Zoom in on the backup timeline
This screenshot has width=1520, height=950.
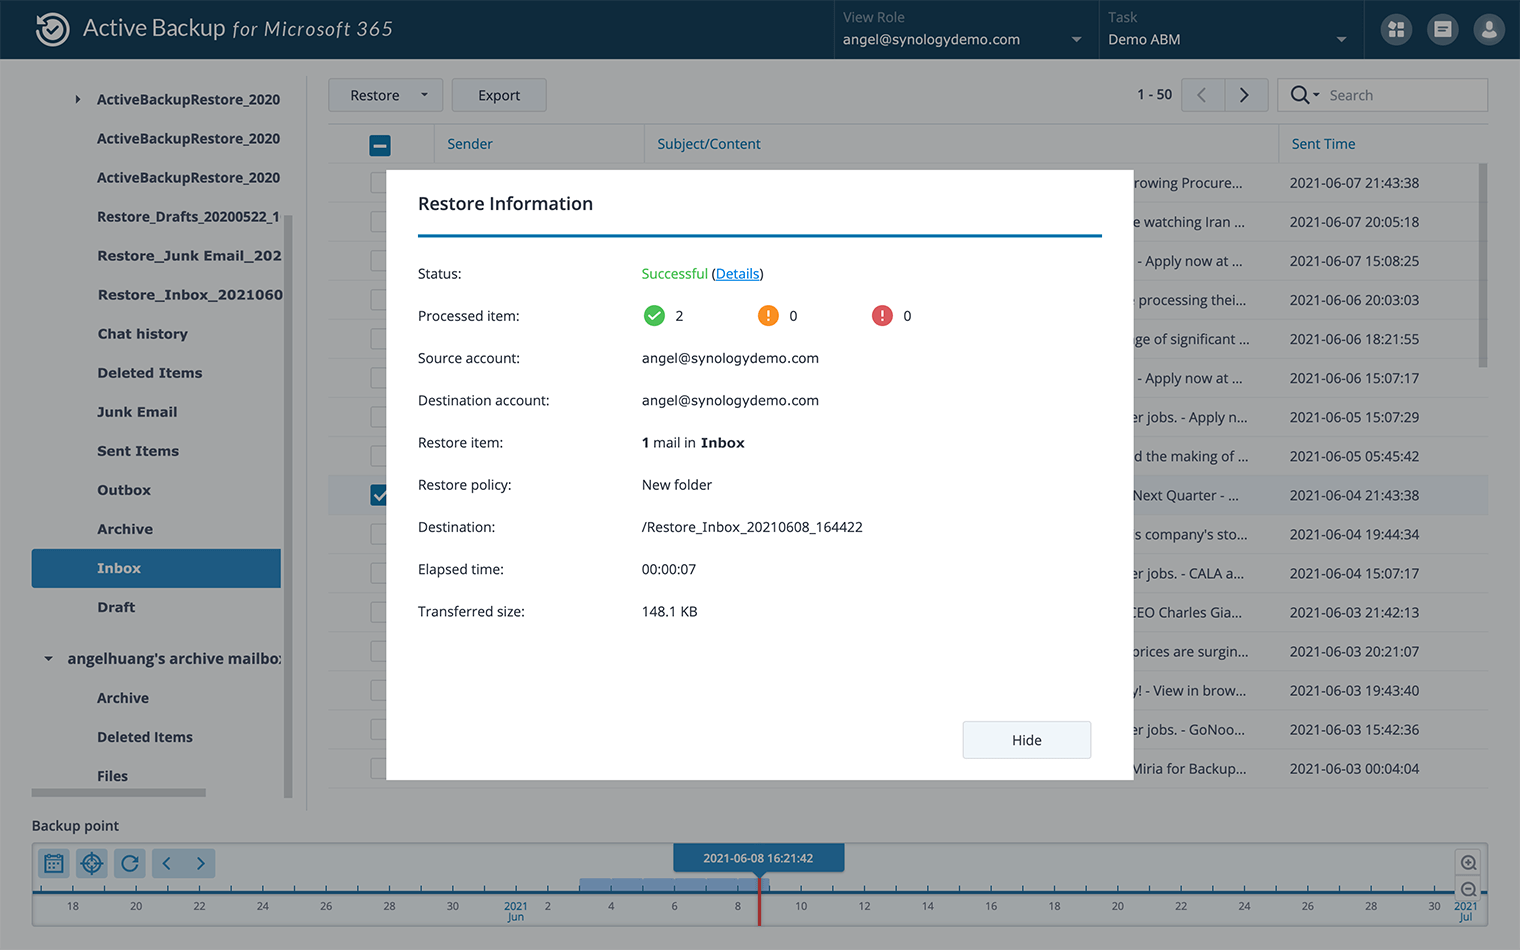tap(1468, 861)
